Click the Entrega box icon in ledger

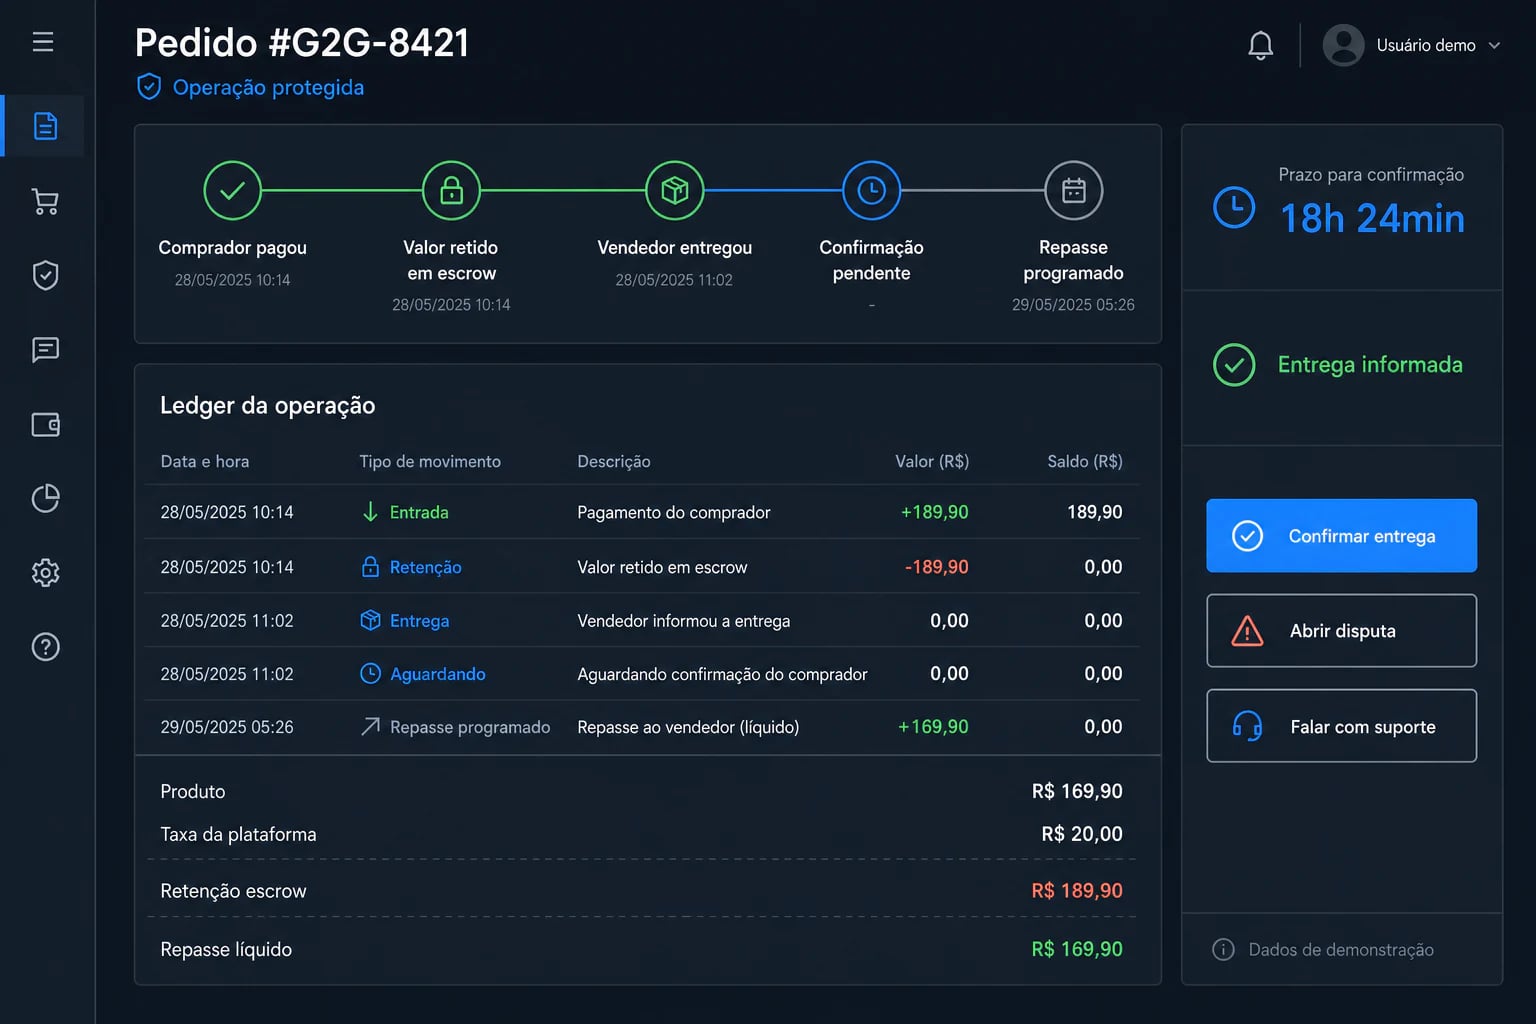(370, 620)
